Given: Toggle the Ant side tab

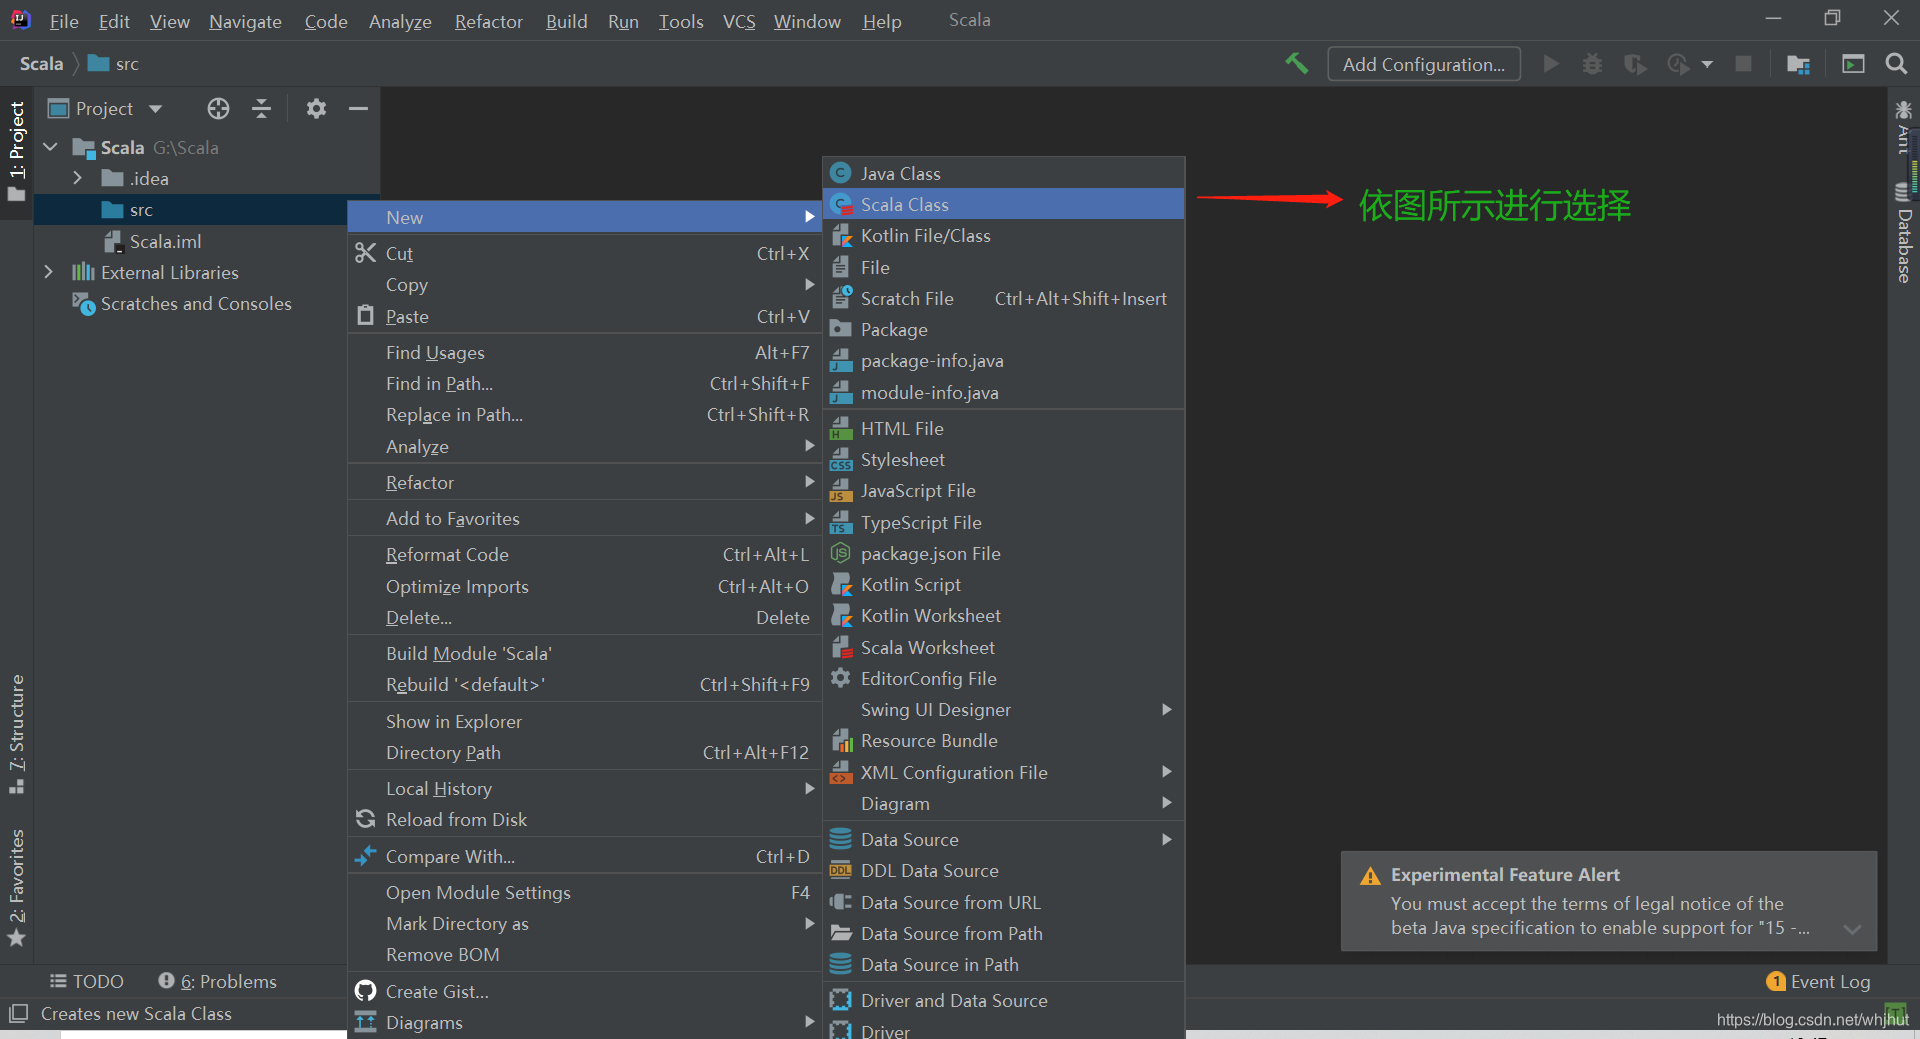Looking at the screenshot, I should pyautogui.click(x=1903, y=126).
